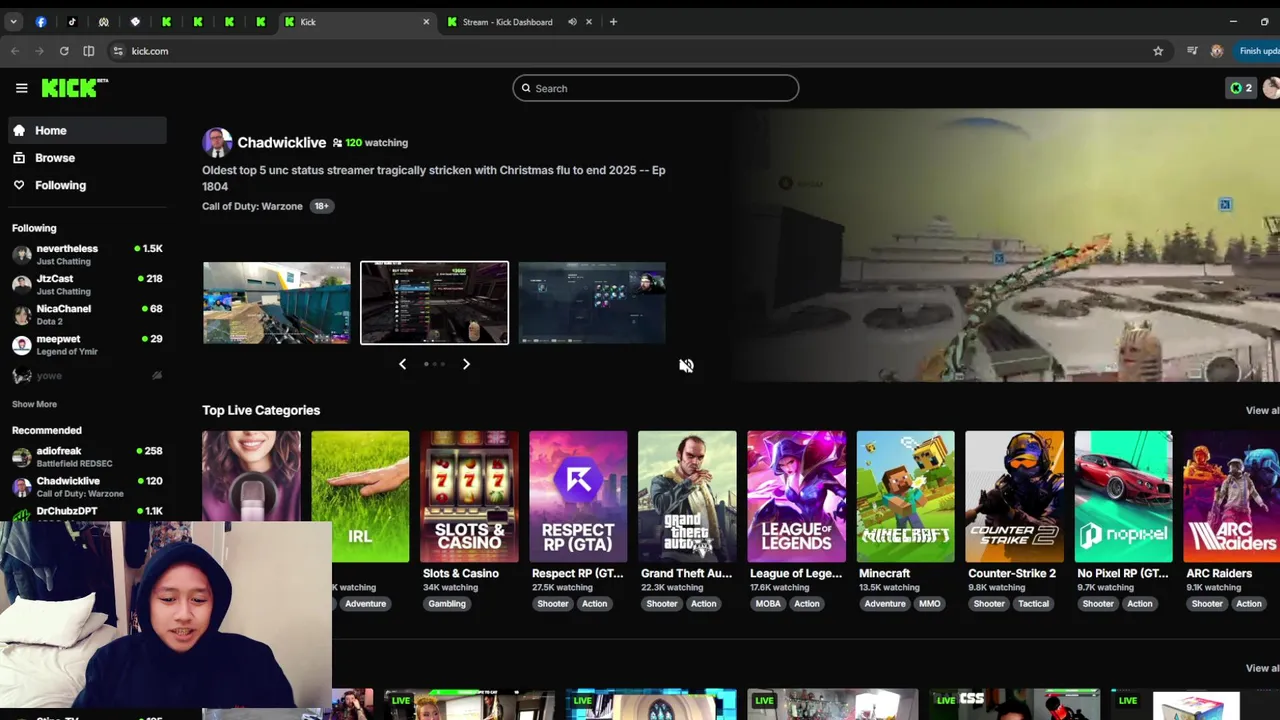Image resolution: width=1280 pixels, height=720 pixels.
Task: Open the browser media controls icon
Action: 1192,51
